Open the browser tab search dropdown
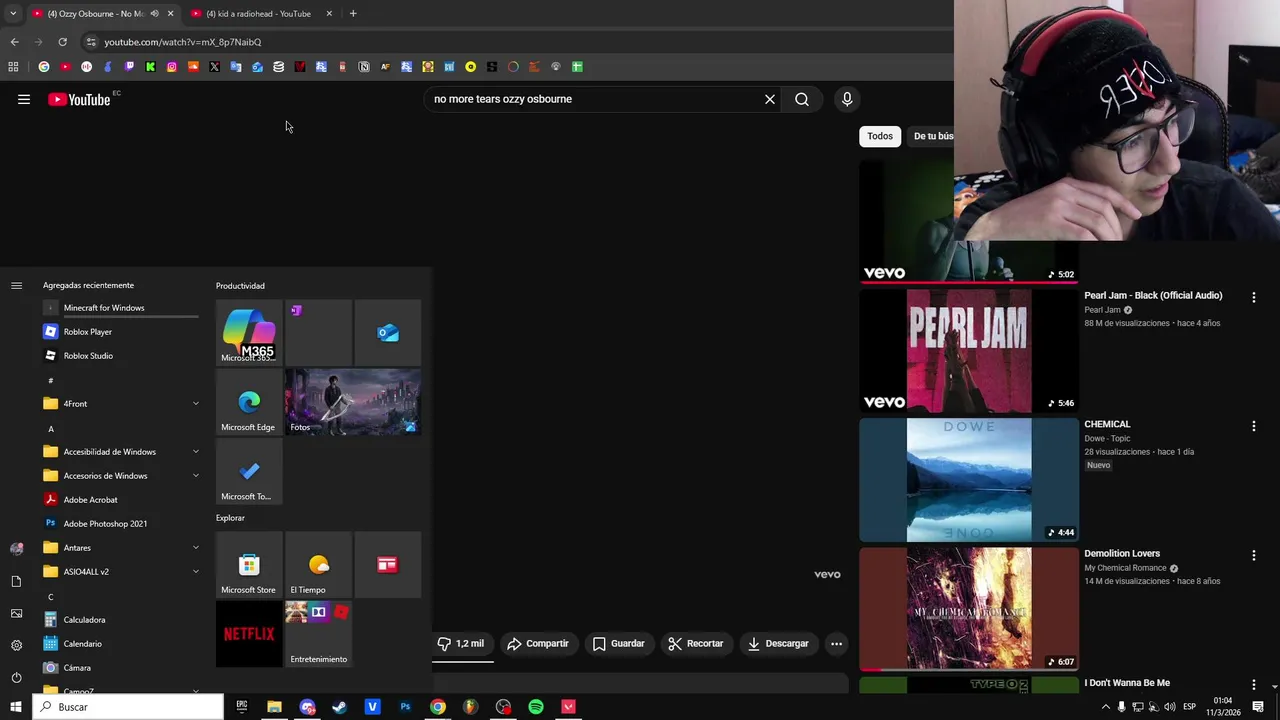The width and height of the screenshot is (1280, 720). pos(12,14)
